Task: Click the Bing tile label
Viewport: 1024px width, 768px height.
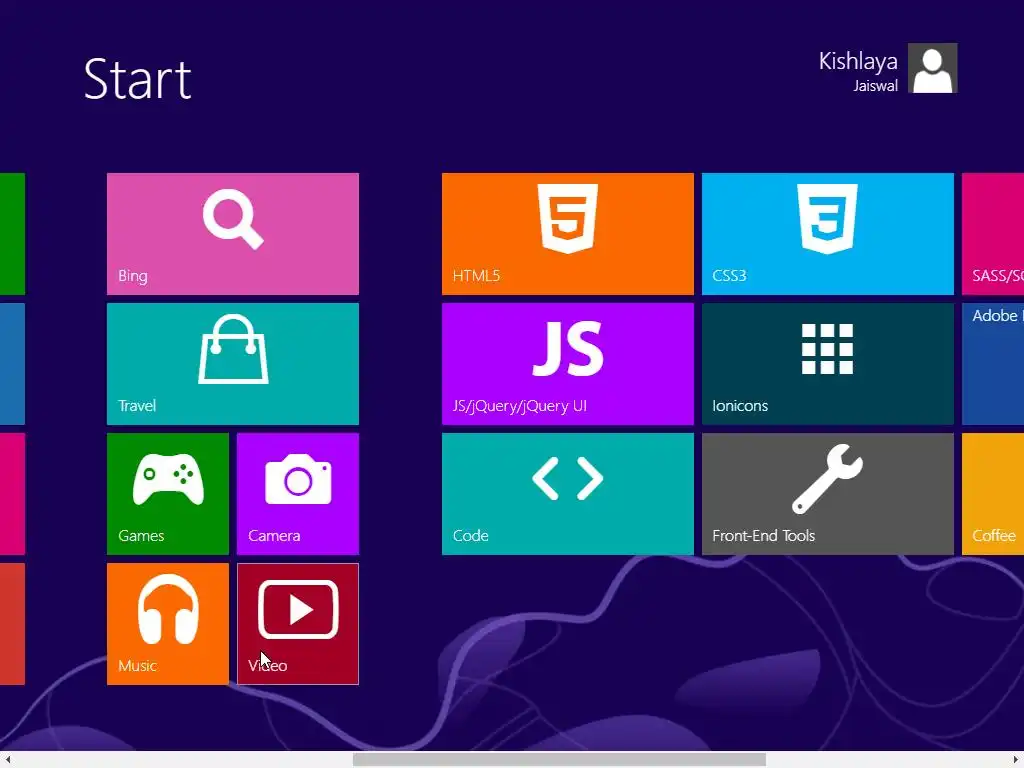Action: click(x=133, y=276)
